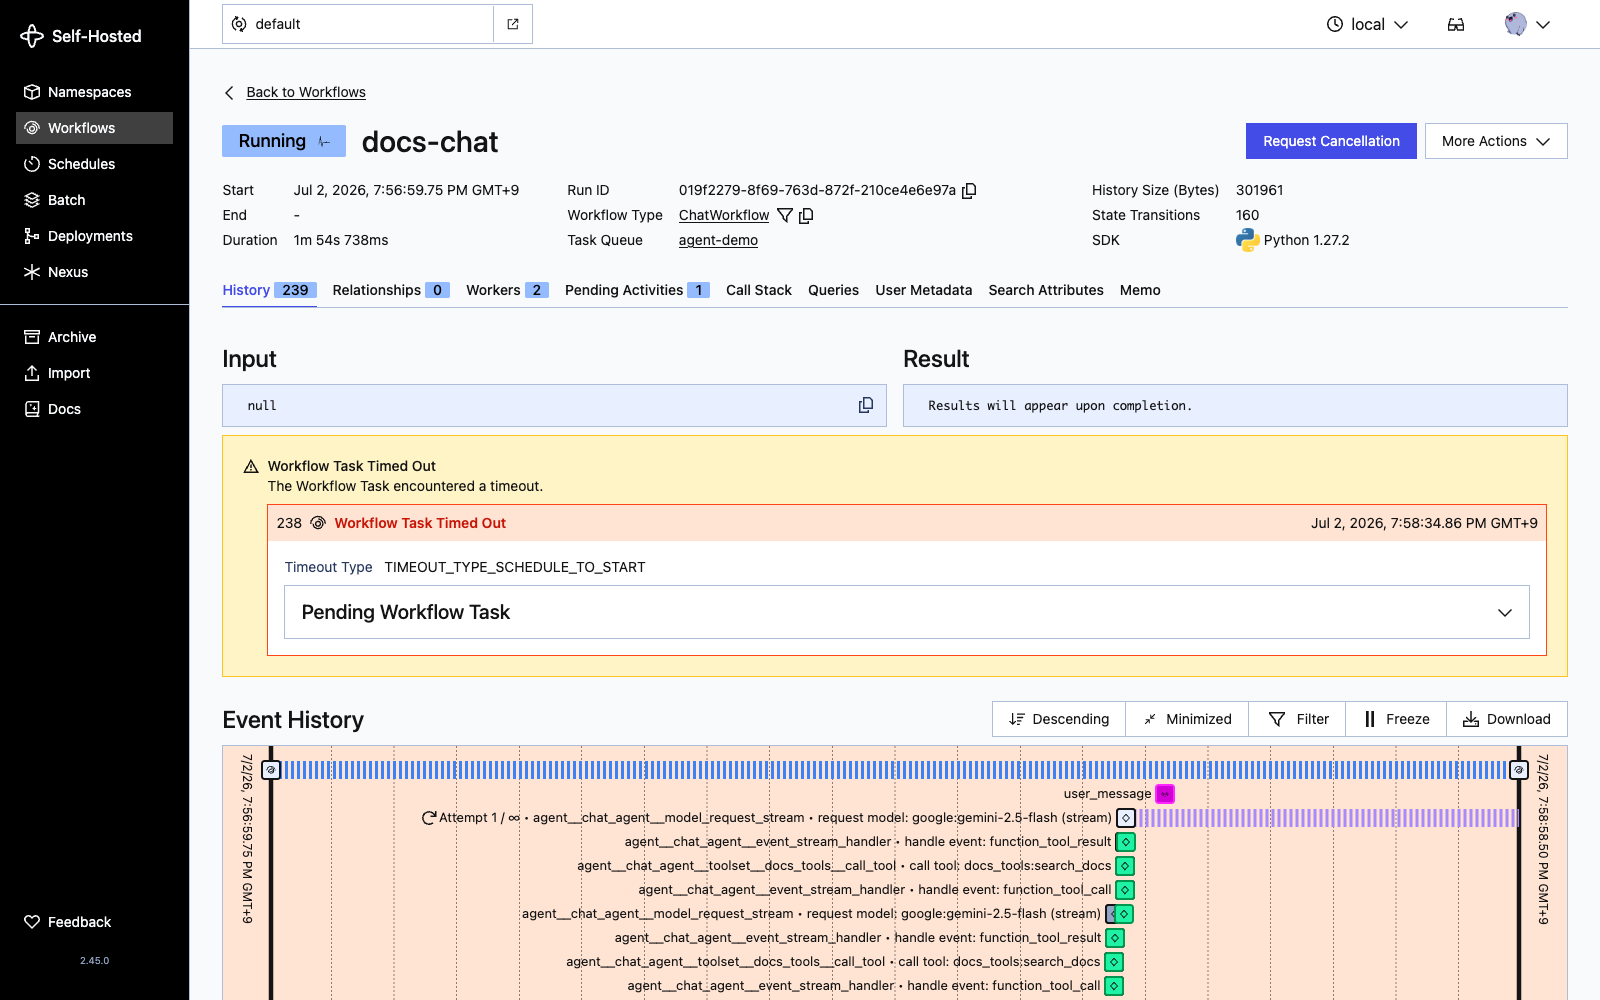
Task: Open Docs in the sidebar
Action: click(94, 409)
